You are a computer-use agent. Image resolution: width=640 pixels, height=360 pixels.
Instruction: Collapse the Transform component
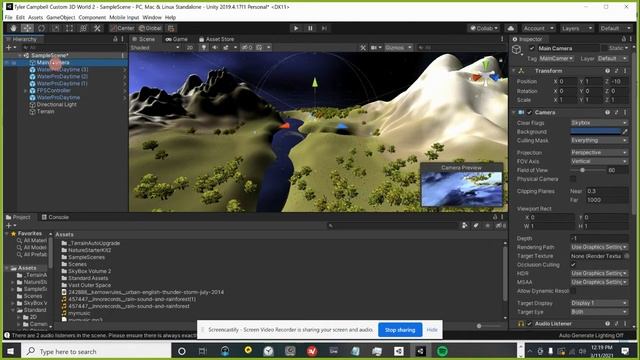pyautogui.click(x=514, y=71)
